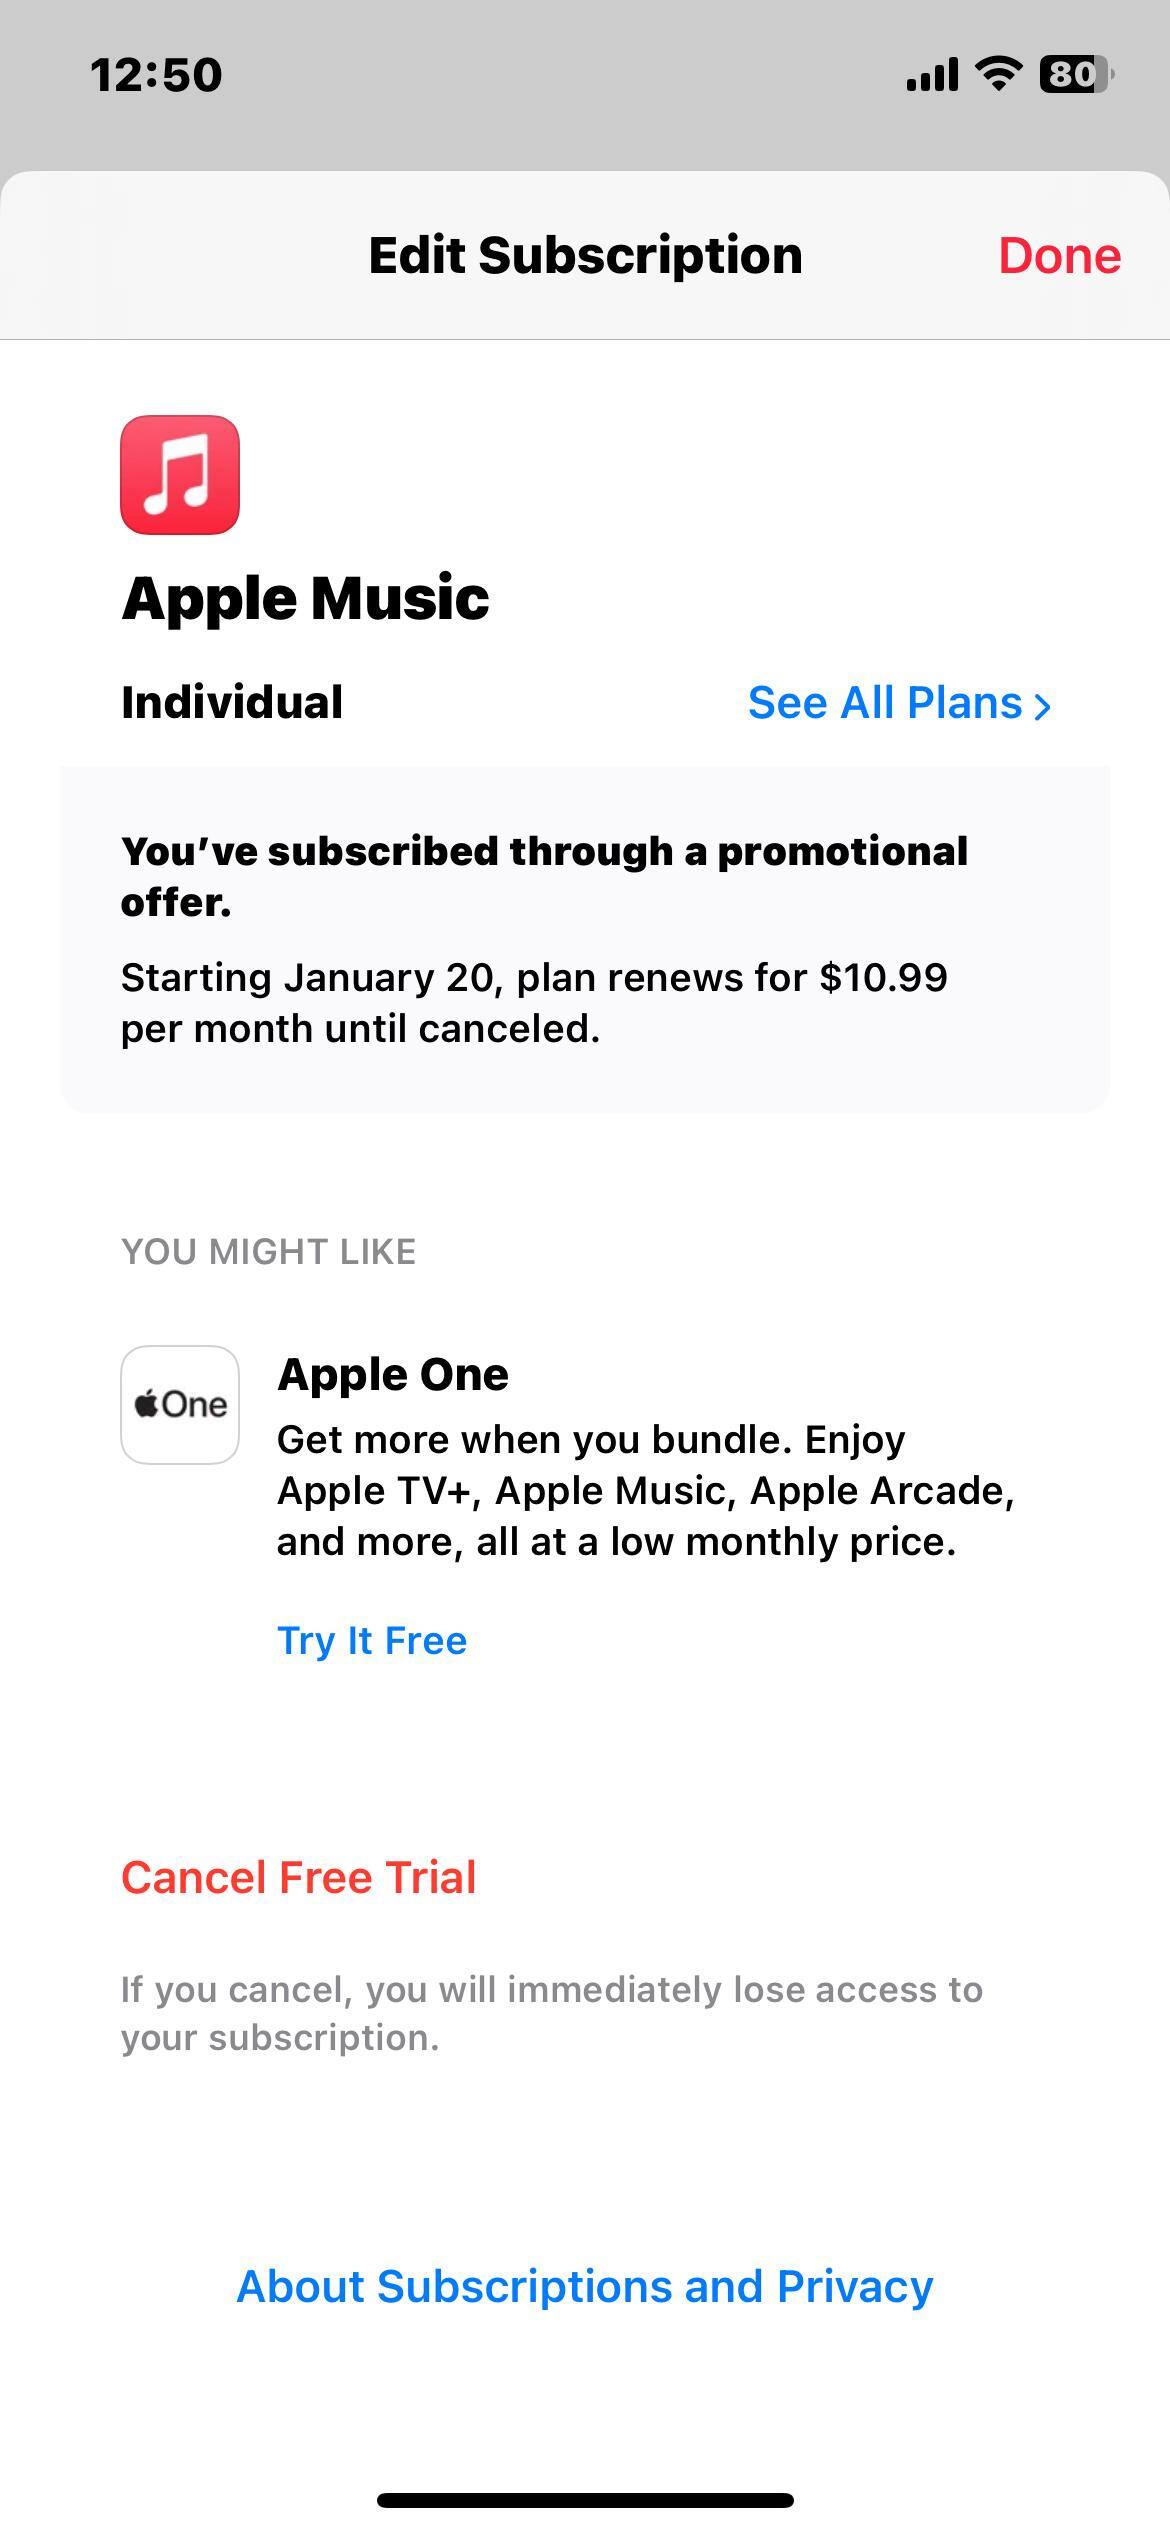Tap Done to close Edit Subscription
1170x2532 pixels.
tap(1062, 253)
